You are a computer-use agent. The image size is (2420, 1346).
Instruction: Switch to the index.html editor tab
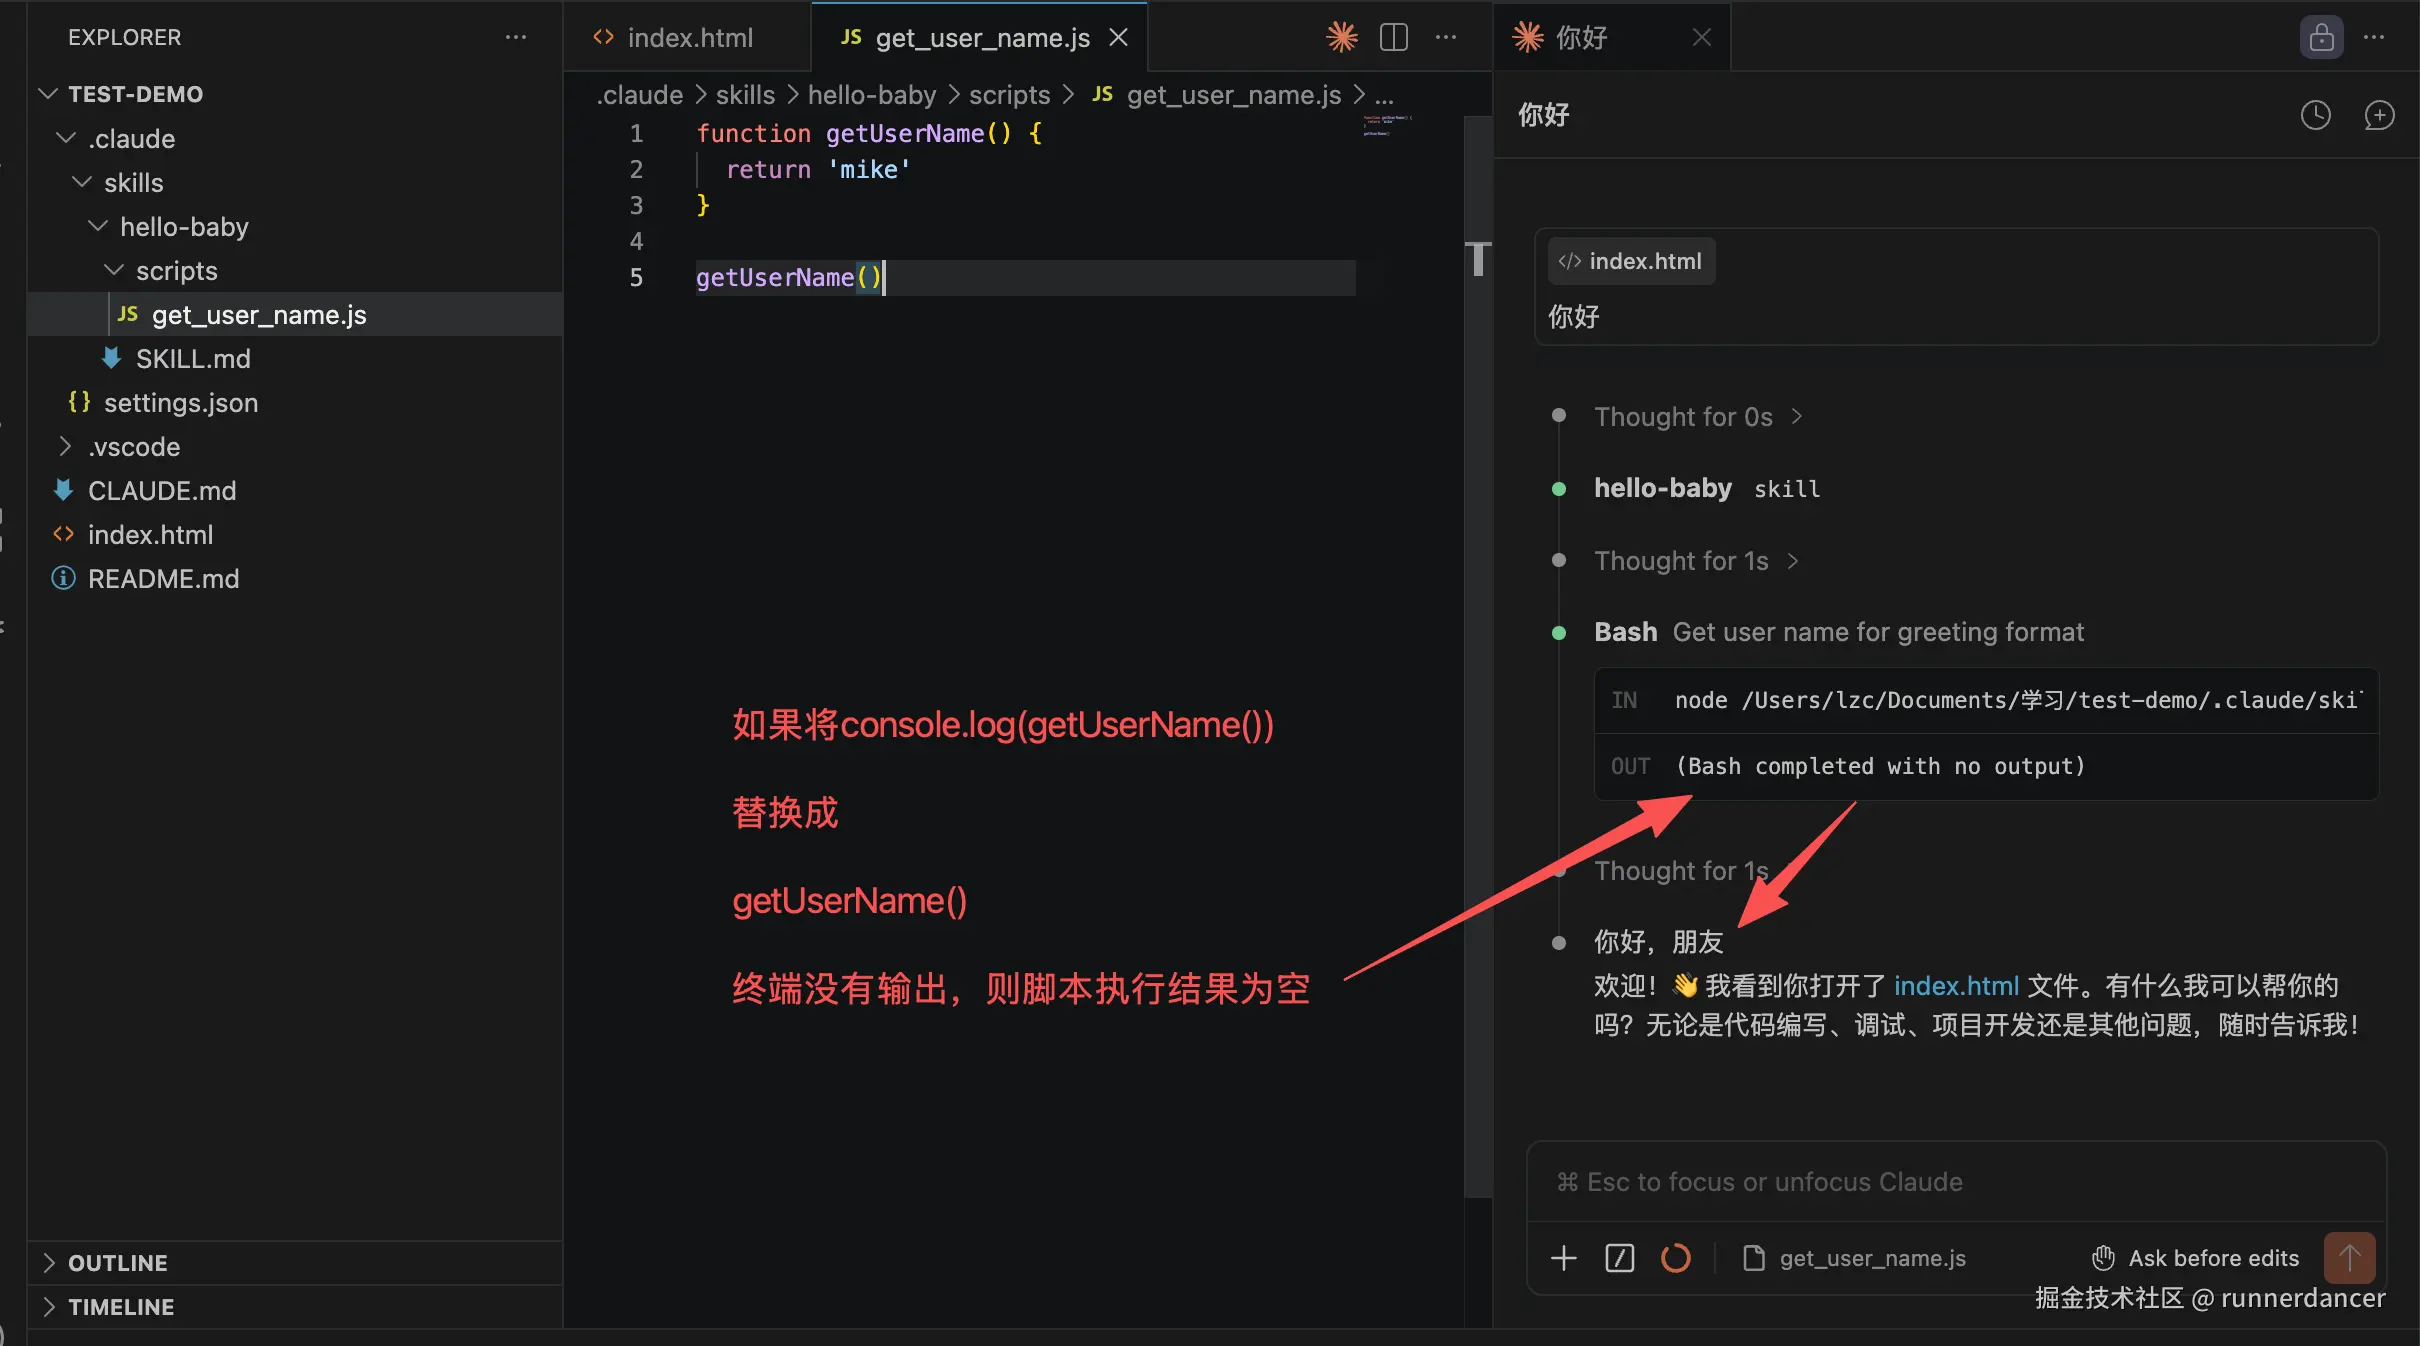pos(688,37)
